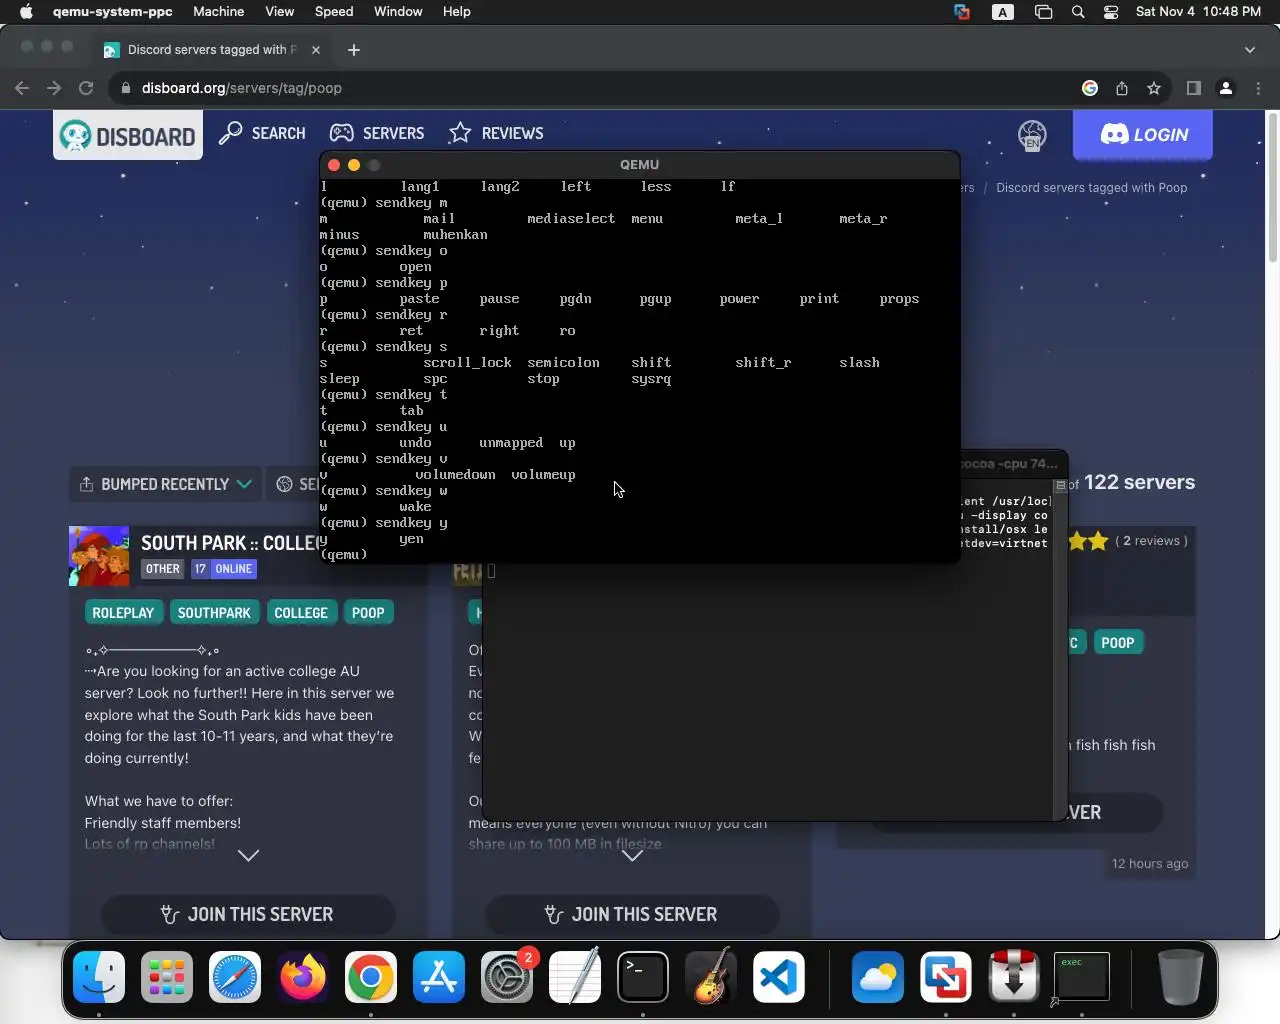Open Chrome three-dot menu
The width and height of the screenshot is (1280, 1024).
pos(1258,88)
